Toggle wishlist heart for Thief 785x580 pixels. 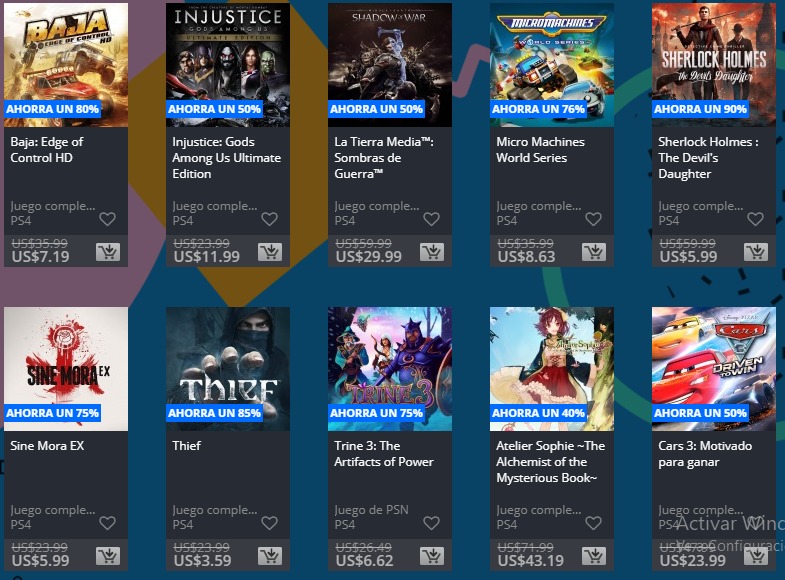tap(269, 523)
